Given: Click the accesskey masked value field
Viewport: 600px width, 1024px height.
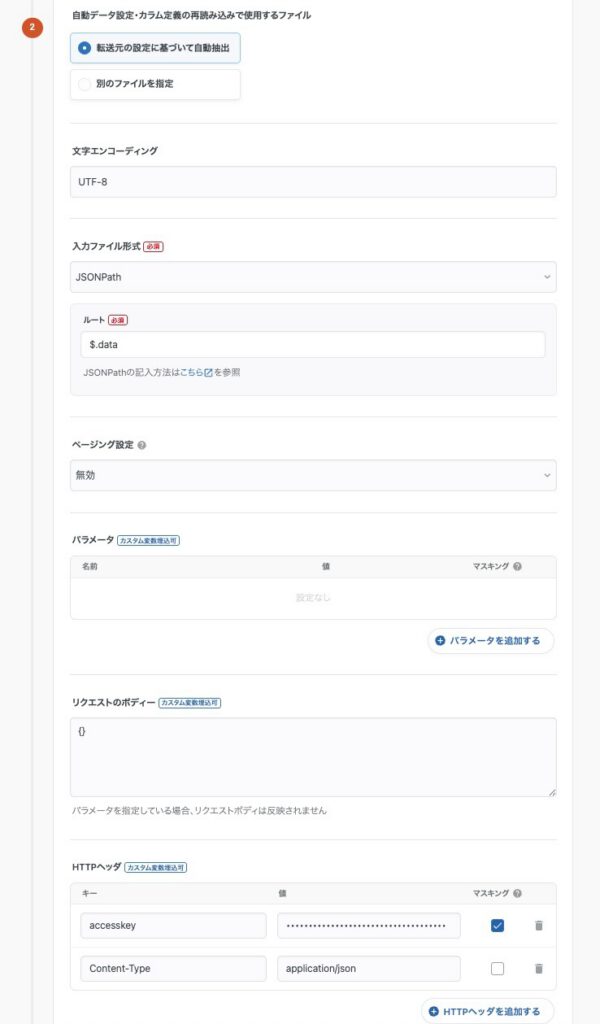Looking at the screenshot, I should [x=369, y=926].
